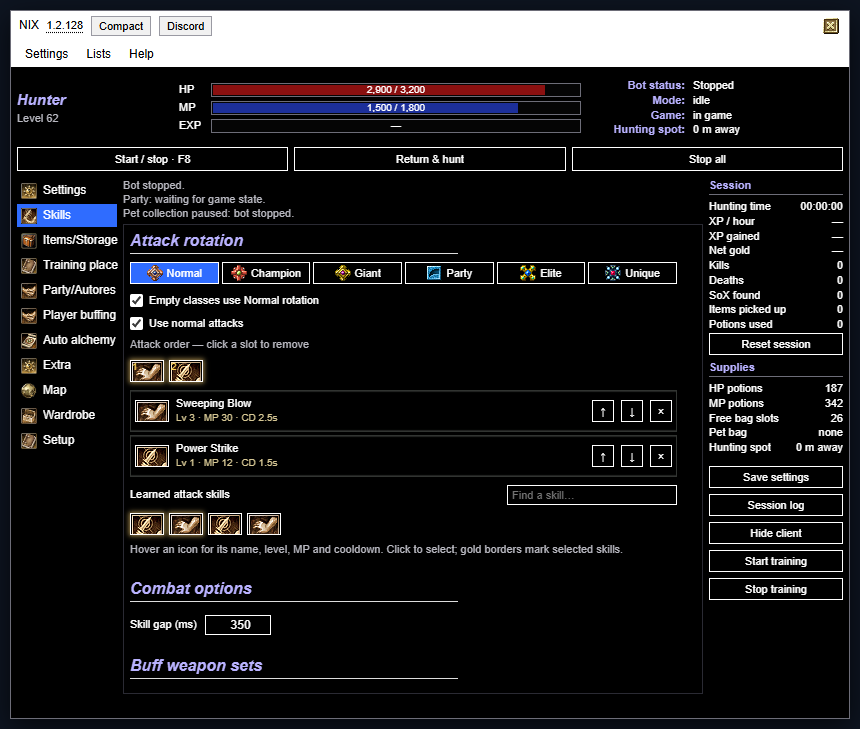Click the Hide client button
Viewport: 860px width, 729px height.
(x=776, y=533)
